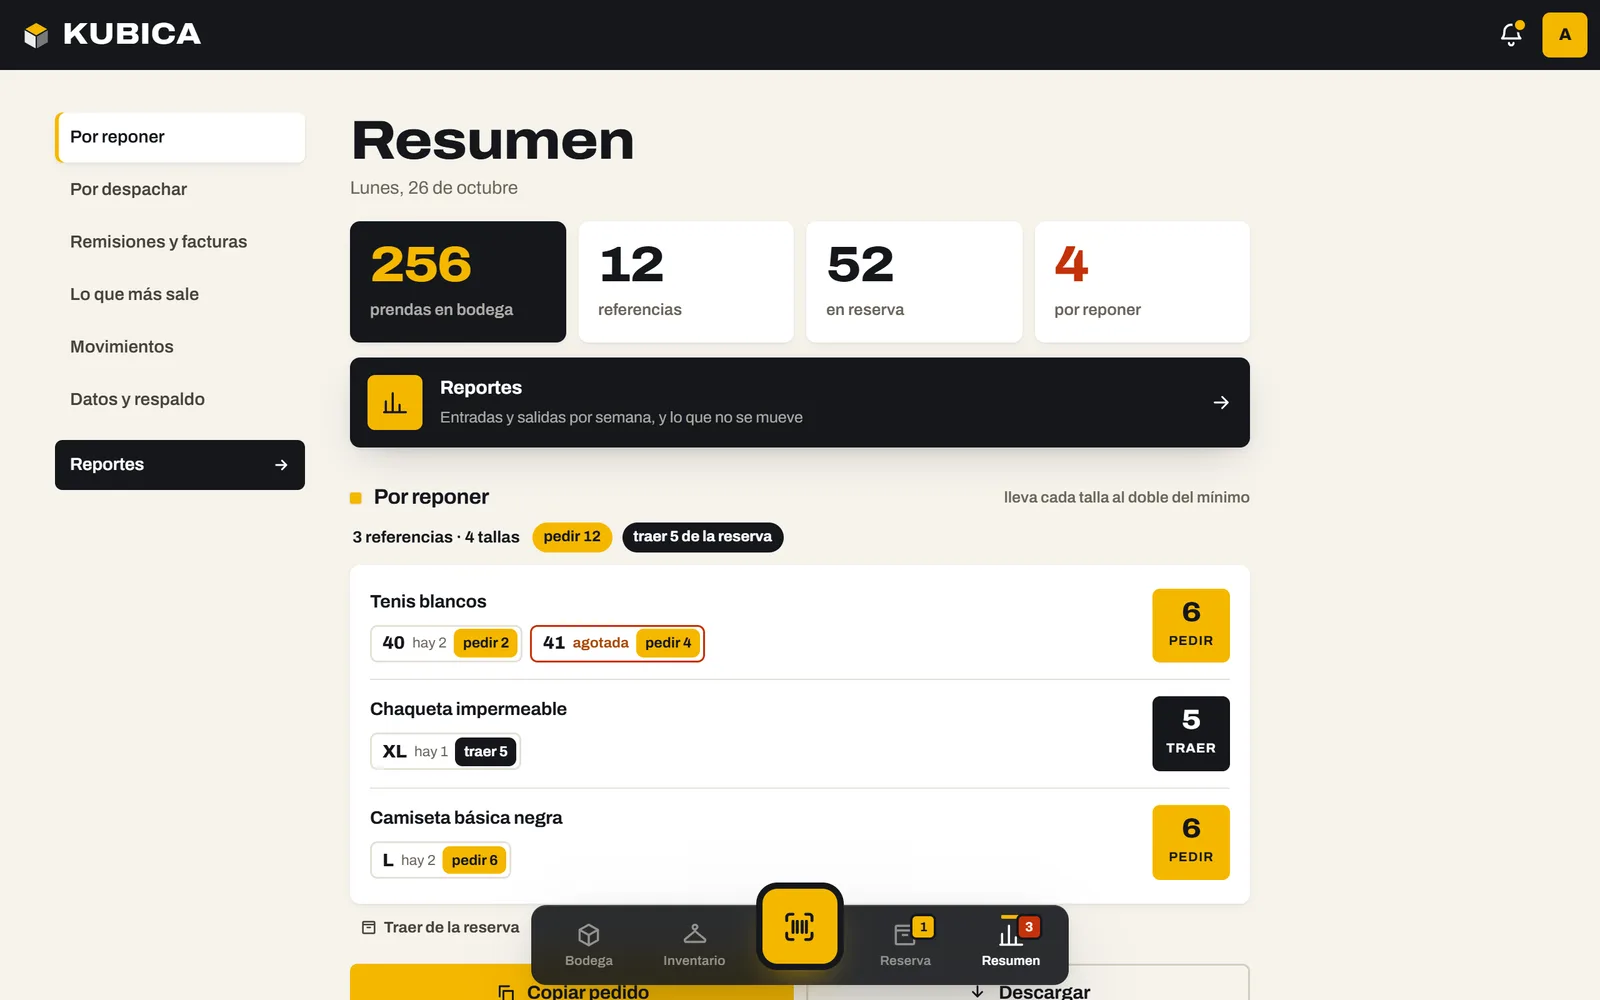Open the 4 por reponer card
Image resolution: width=1600 pixels, height=1000 pixels.
(x=1142, y=282)
